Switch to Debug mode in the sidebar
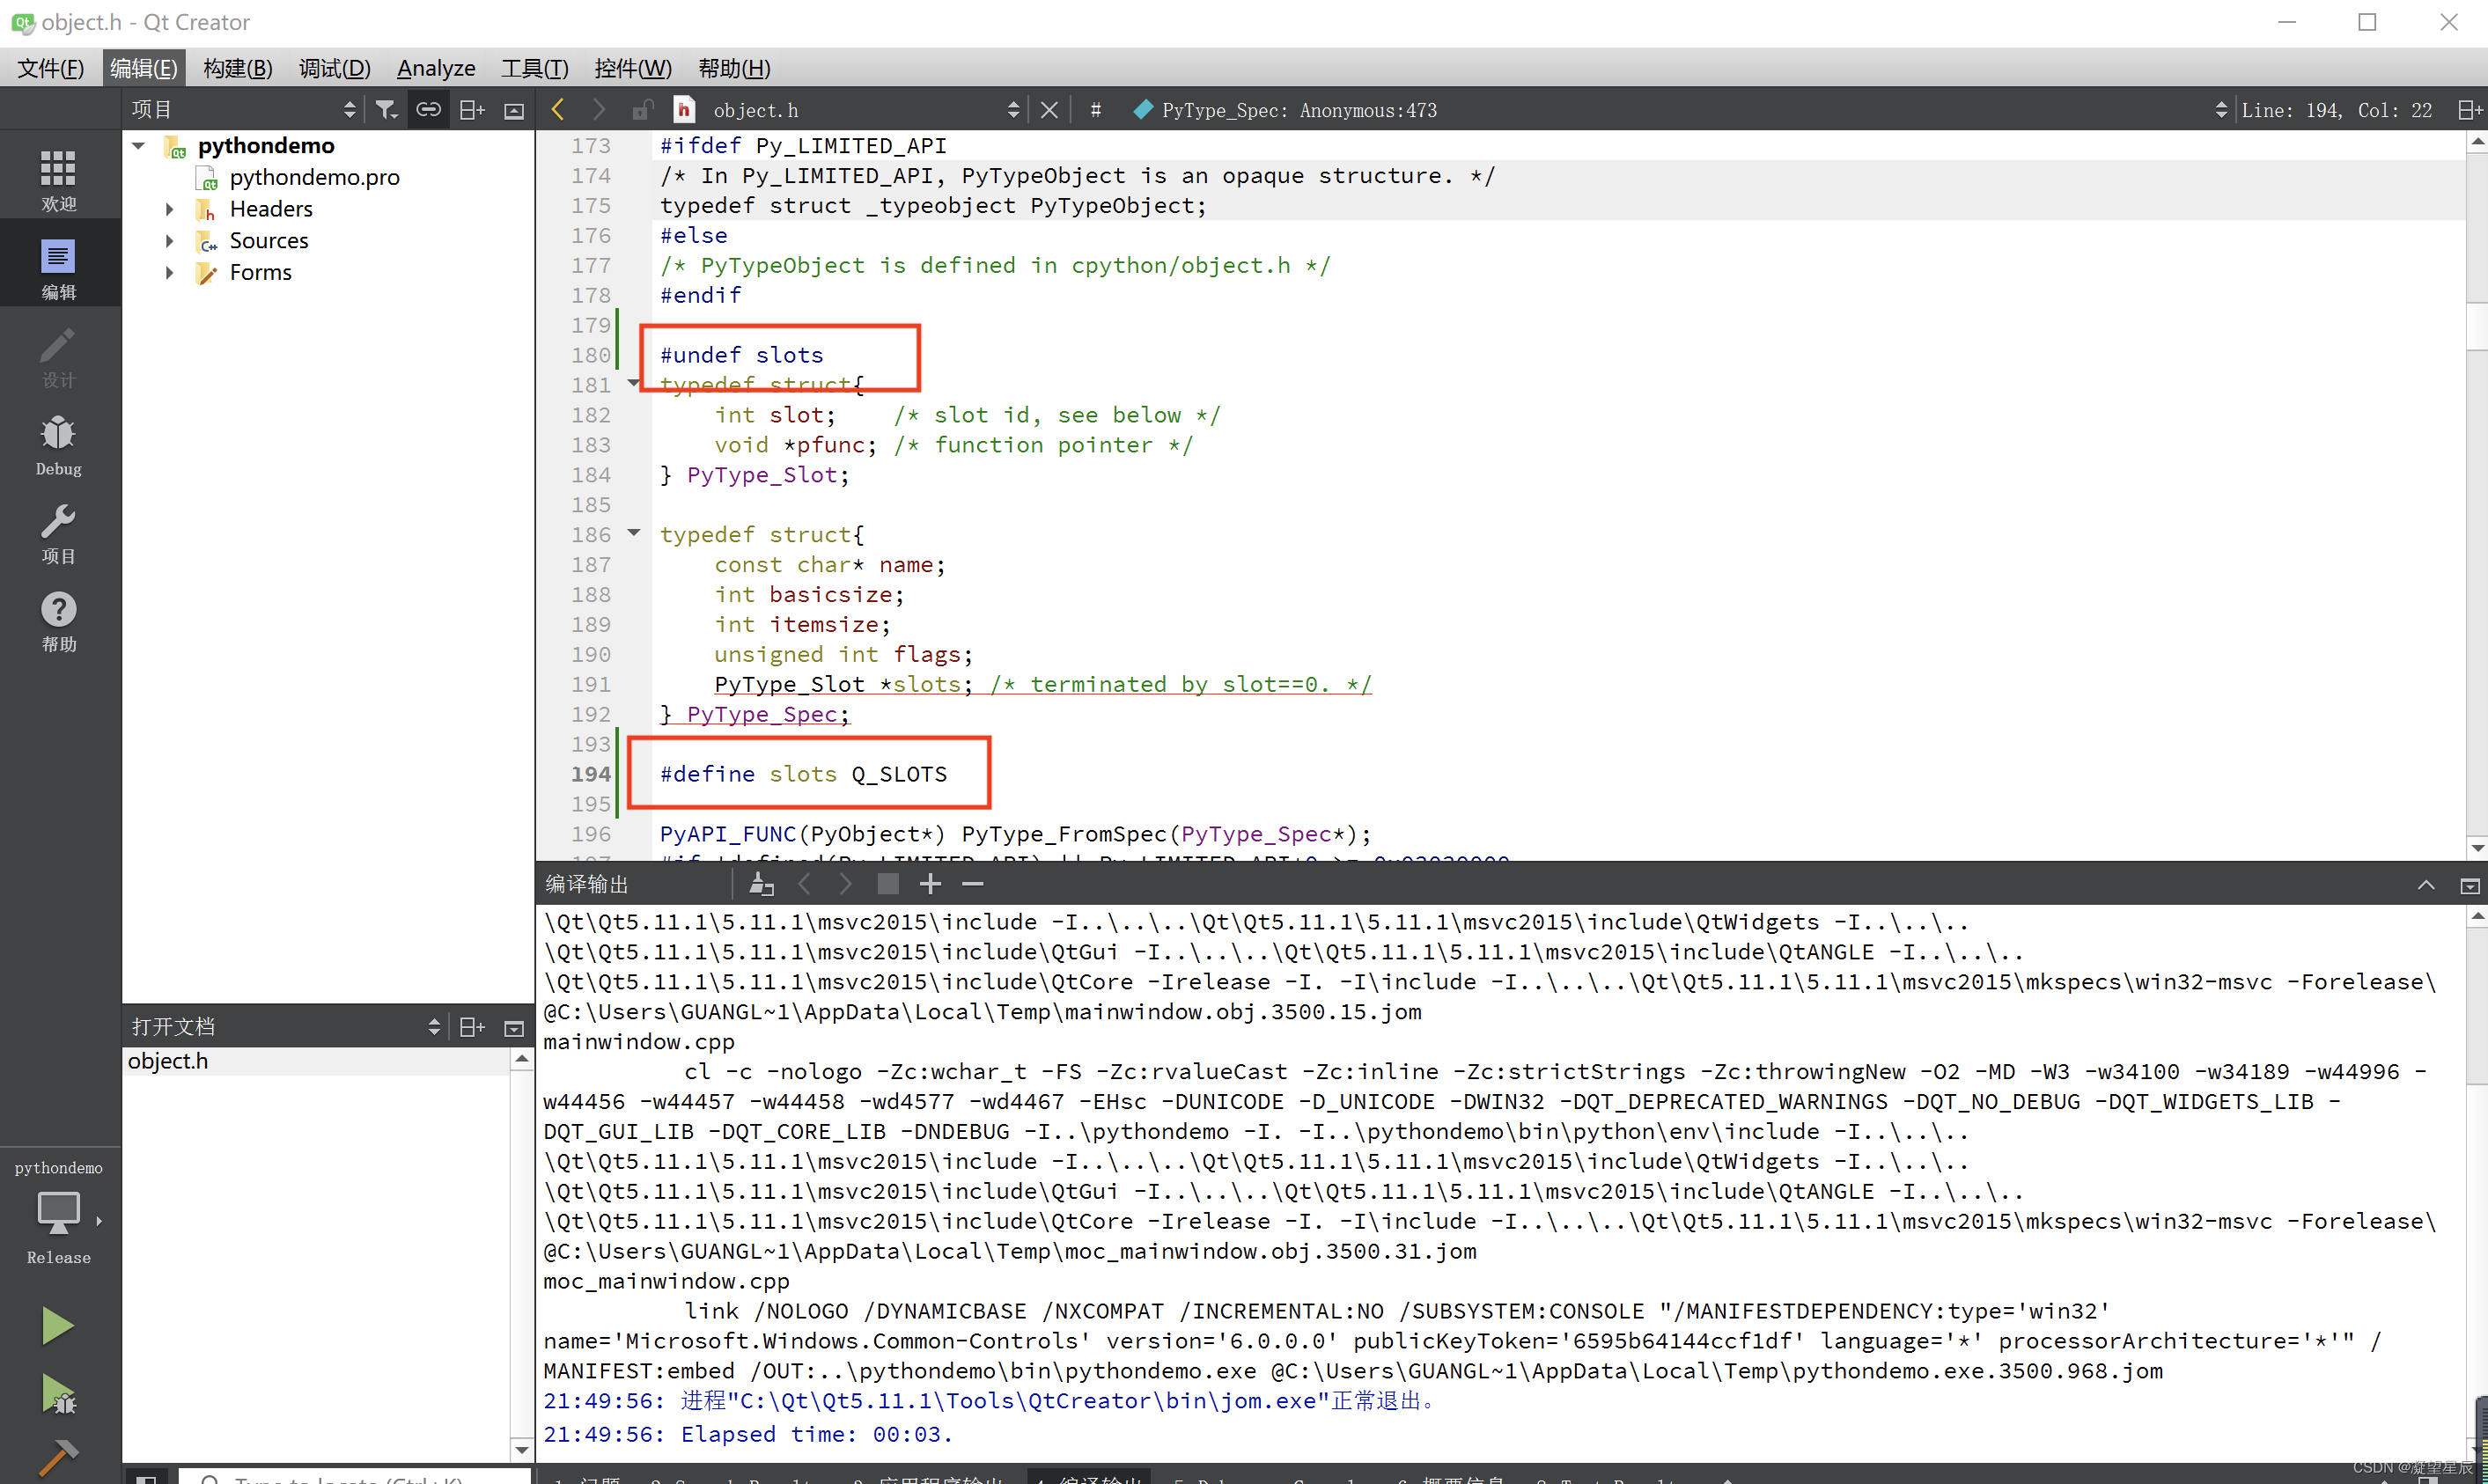 click(x=58, y=445)
